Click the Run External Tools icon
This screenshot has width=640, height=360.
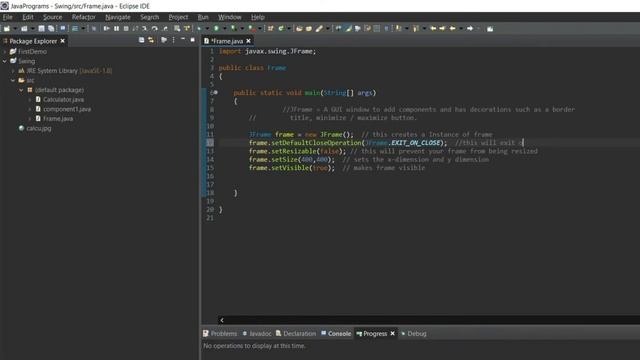tap(251, 29)
